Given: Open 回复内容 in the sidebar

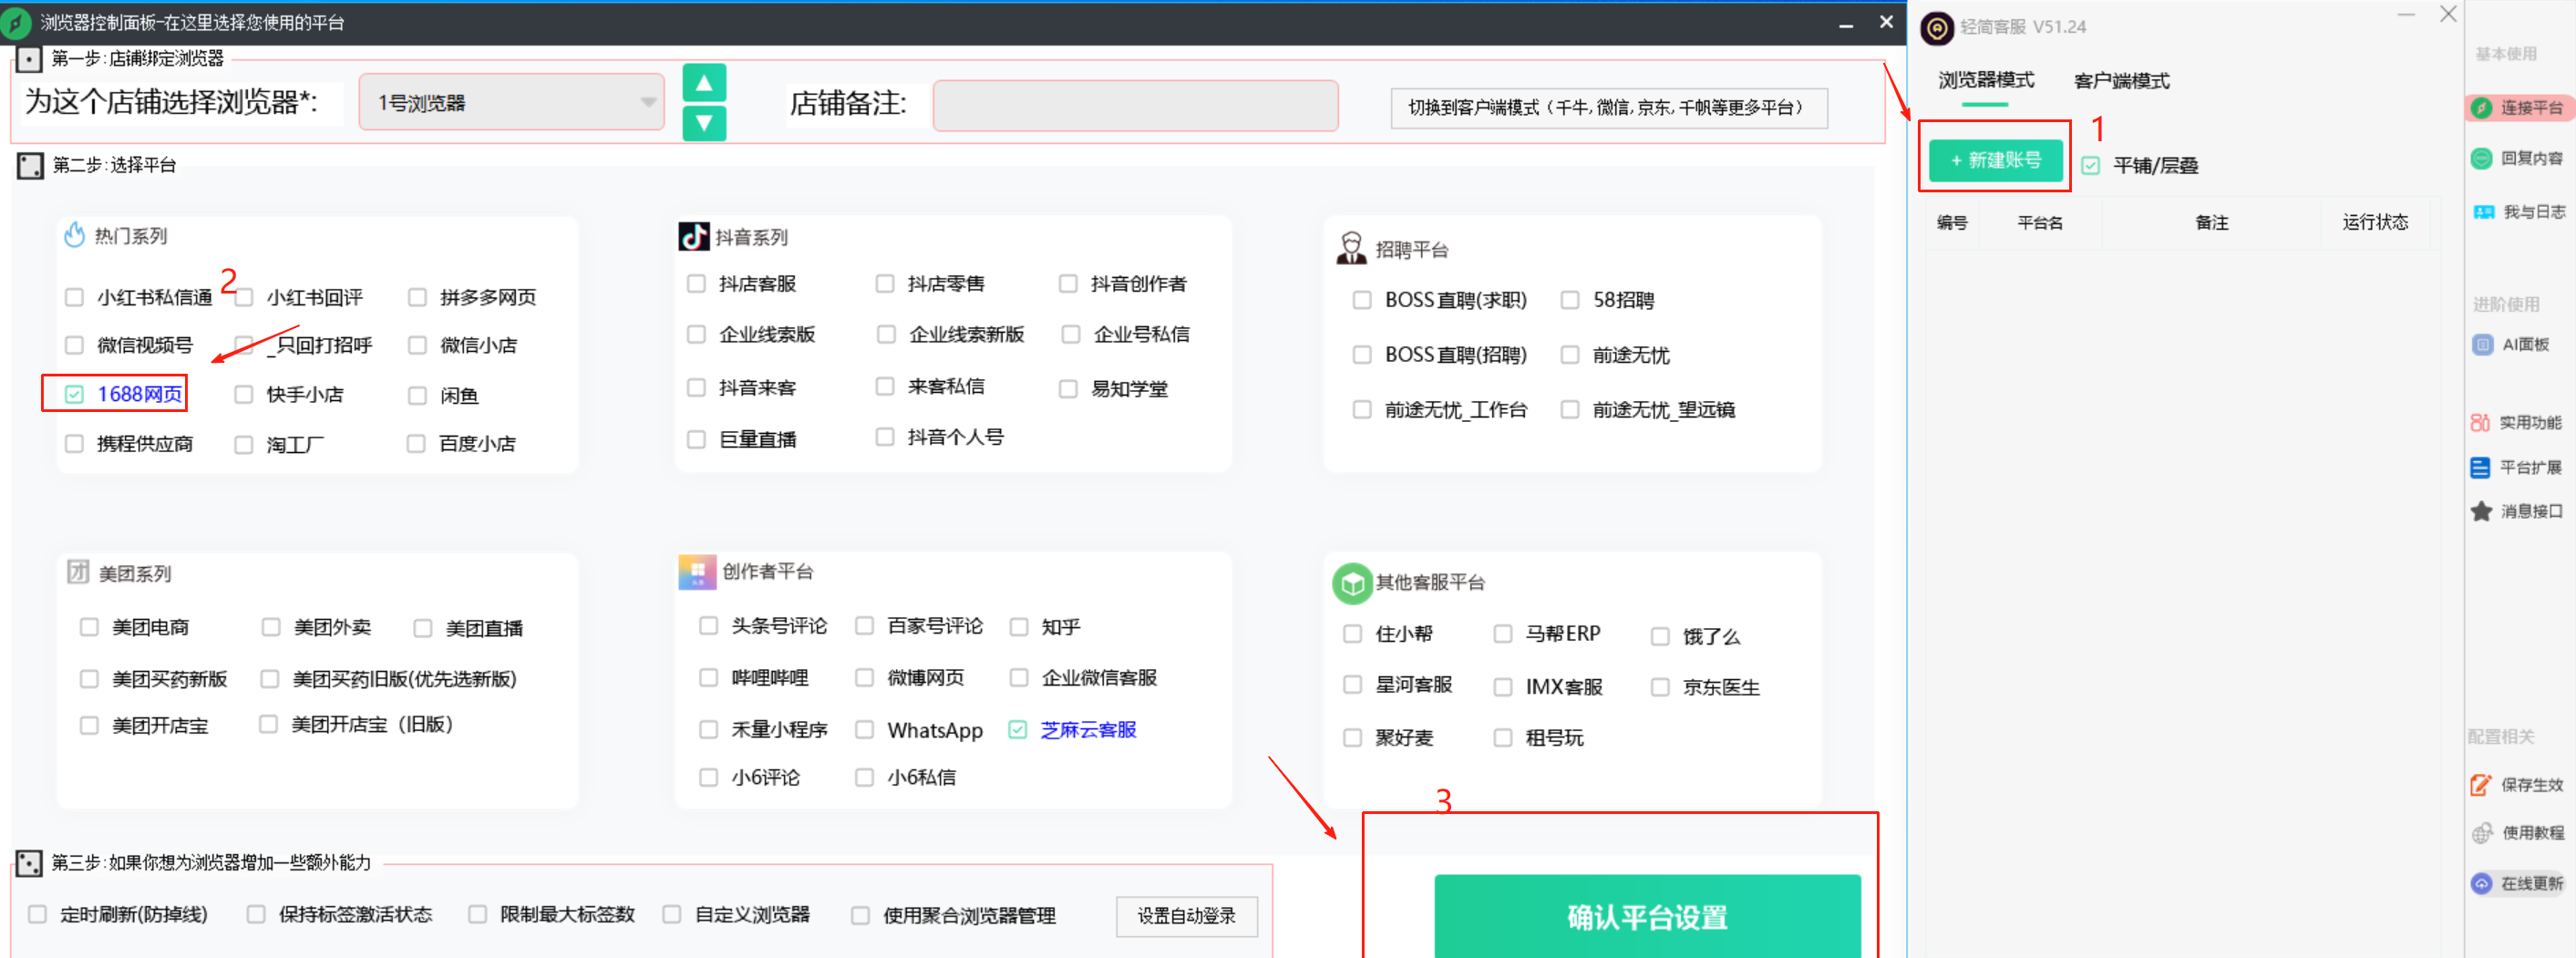Looking at the screenshot, I should tap(2516, 158).
